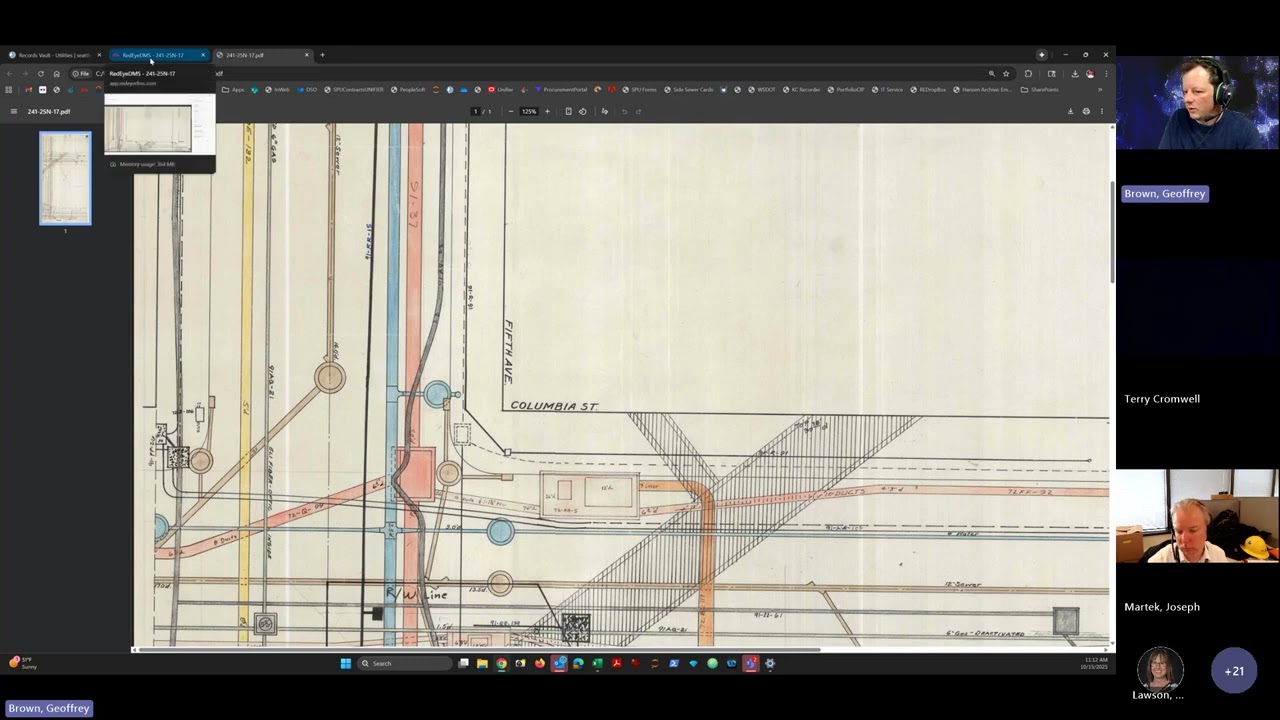Open browser extensions puzzle icon
Screen dimensions: 1280x720
[x=1028, y=73]
